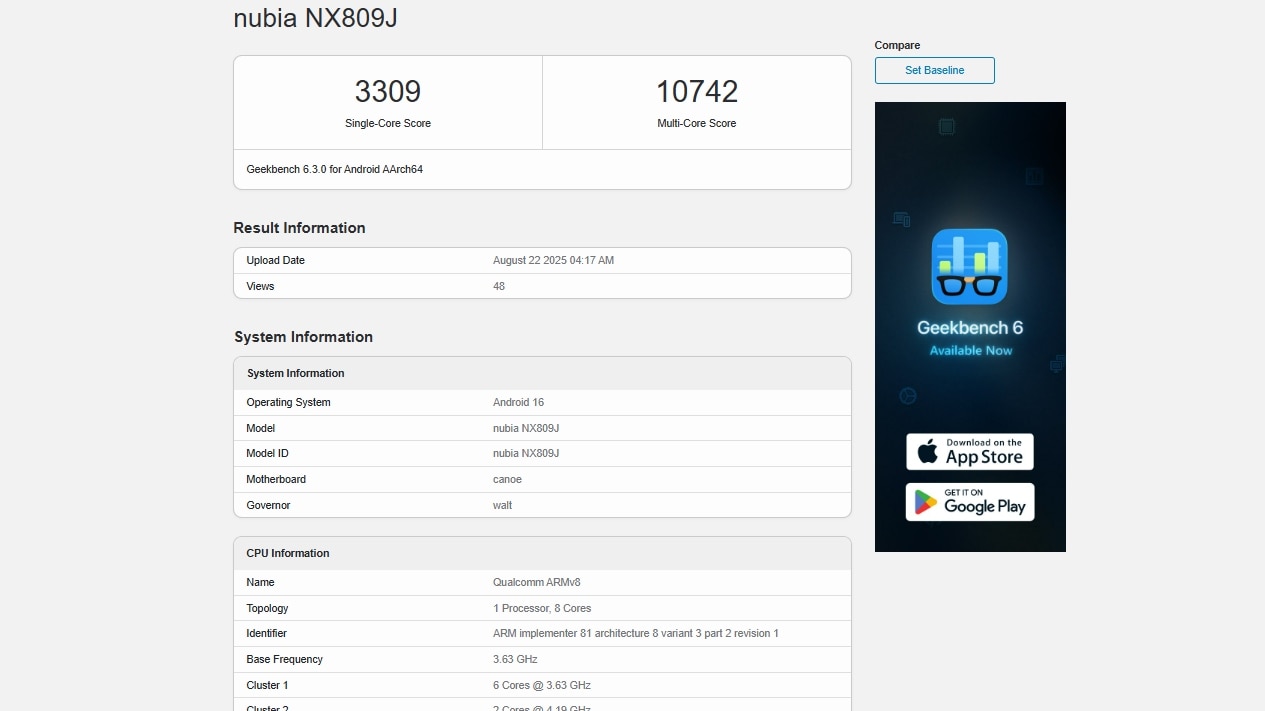Click the Model ID row label
The image size is (1265, 711).
pos(267,454)
